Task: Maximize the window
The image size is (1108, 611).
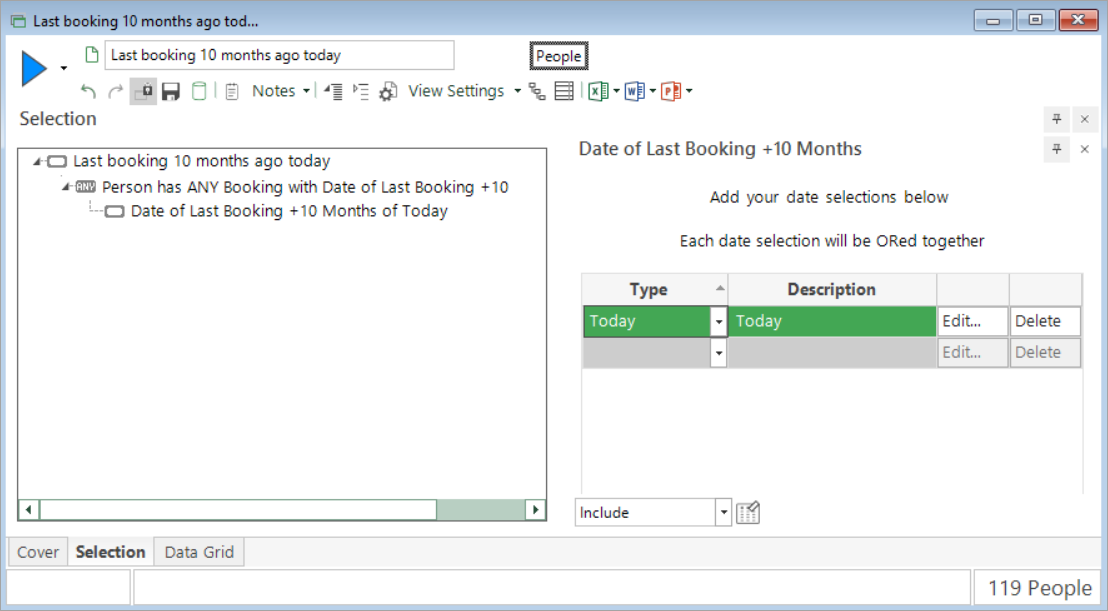Action: (x=1035, y=20)
